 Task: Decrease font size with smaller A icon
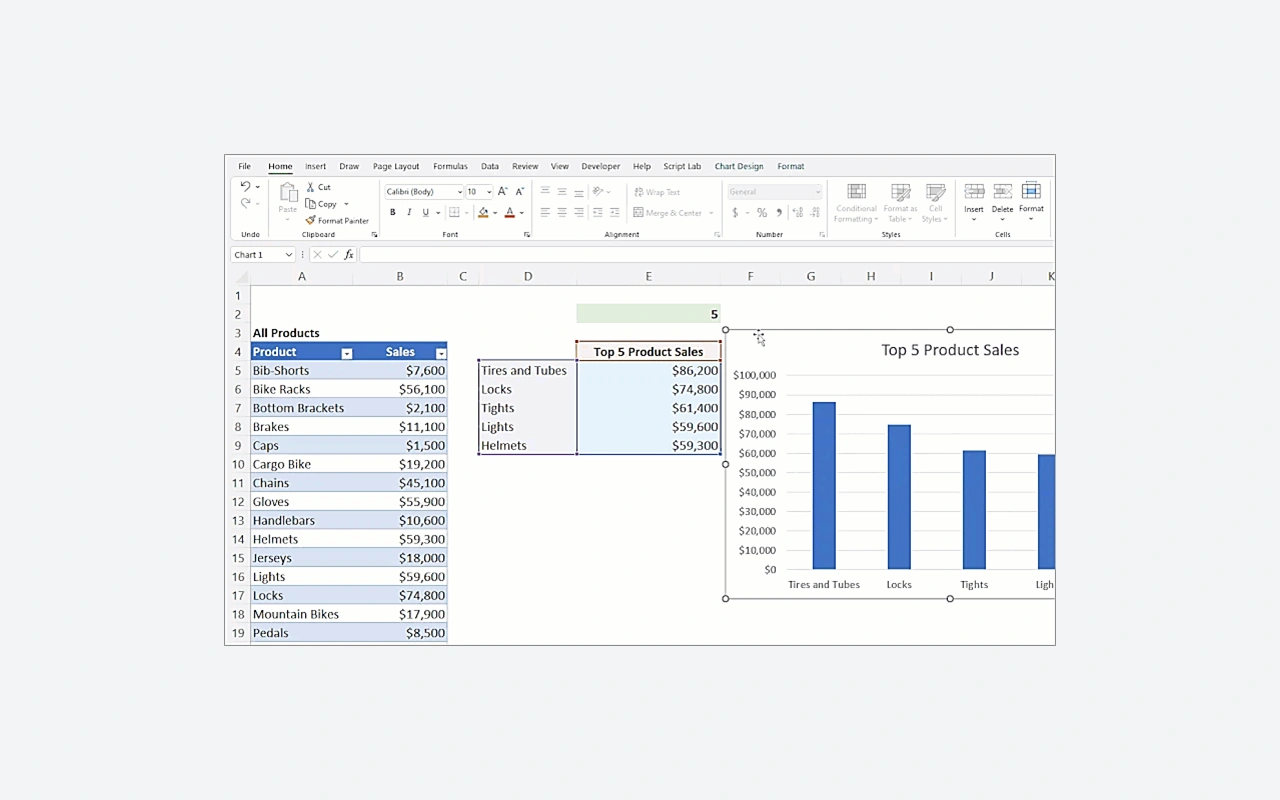pos(519,191)
